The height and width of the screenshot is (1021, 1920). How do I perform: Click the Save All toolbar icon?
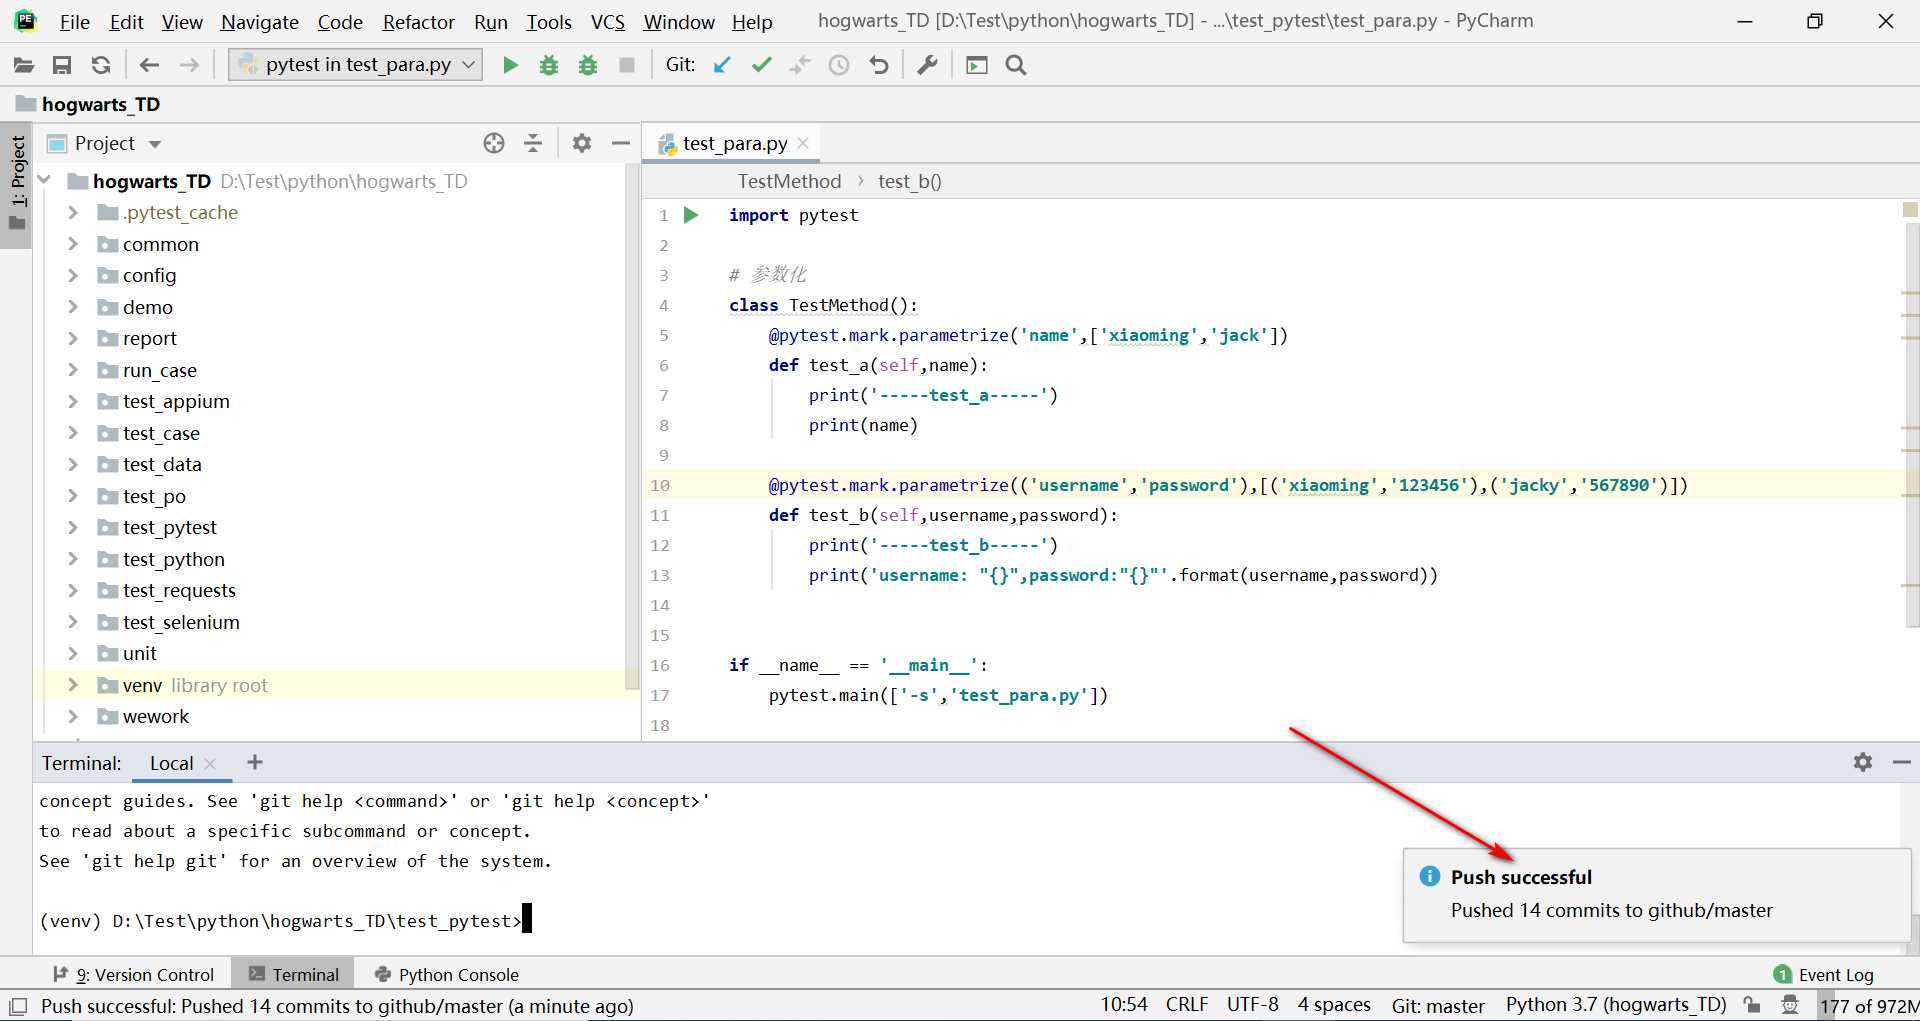pos(62,65)
